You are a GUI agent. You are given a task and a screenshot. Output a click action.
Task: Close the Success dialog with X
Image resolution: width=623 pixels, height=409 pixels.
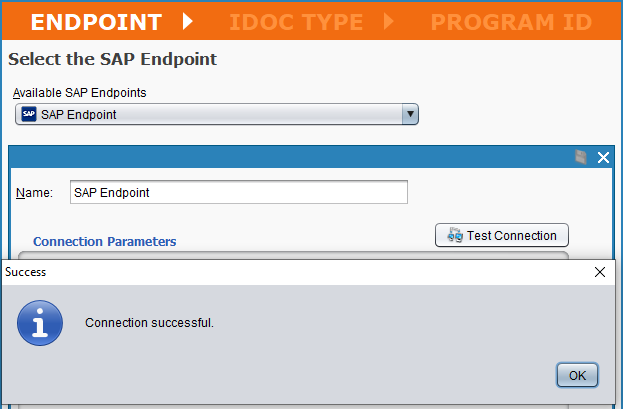[x=600, y=271]
